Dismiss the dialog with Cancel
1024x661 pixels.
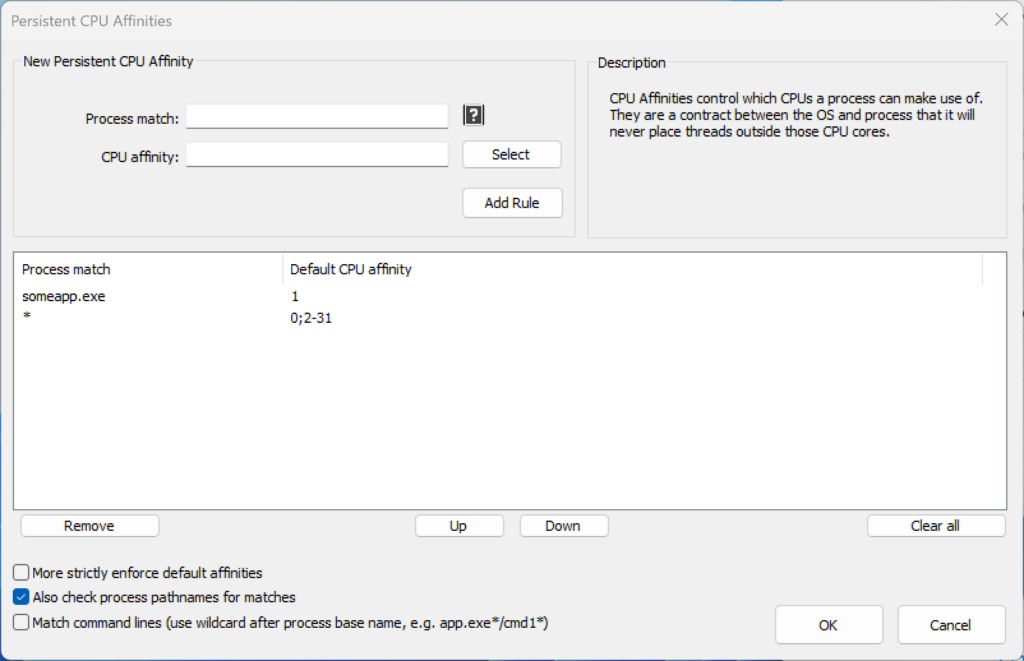coord(950,624)
